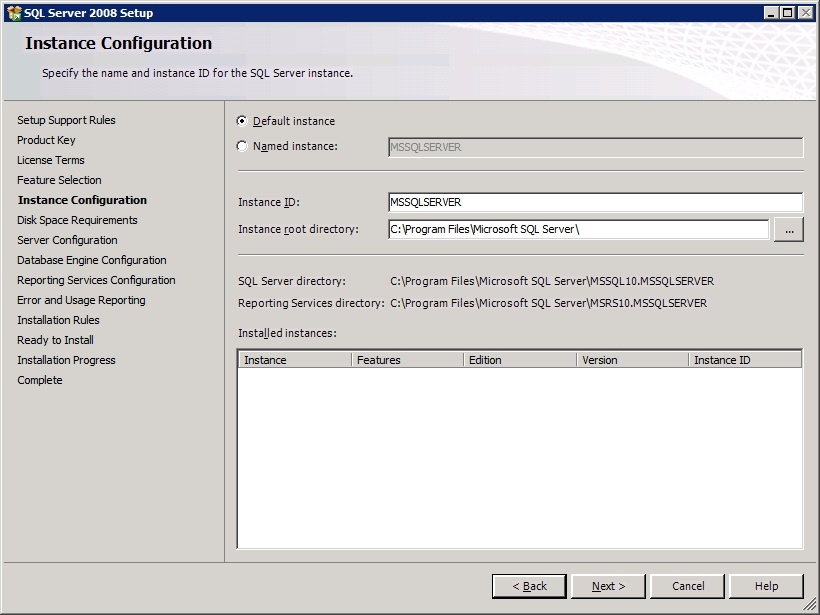Click the Named instance text field
This screenshot has width=820, height=615.
[x=596, y=147]
